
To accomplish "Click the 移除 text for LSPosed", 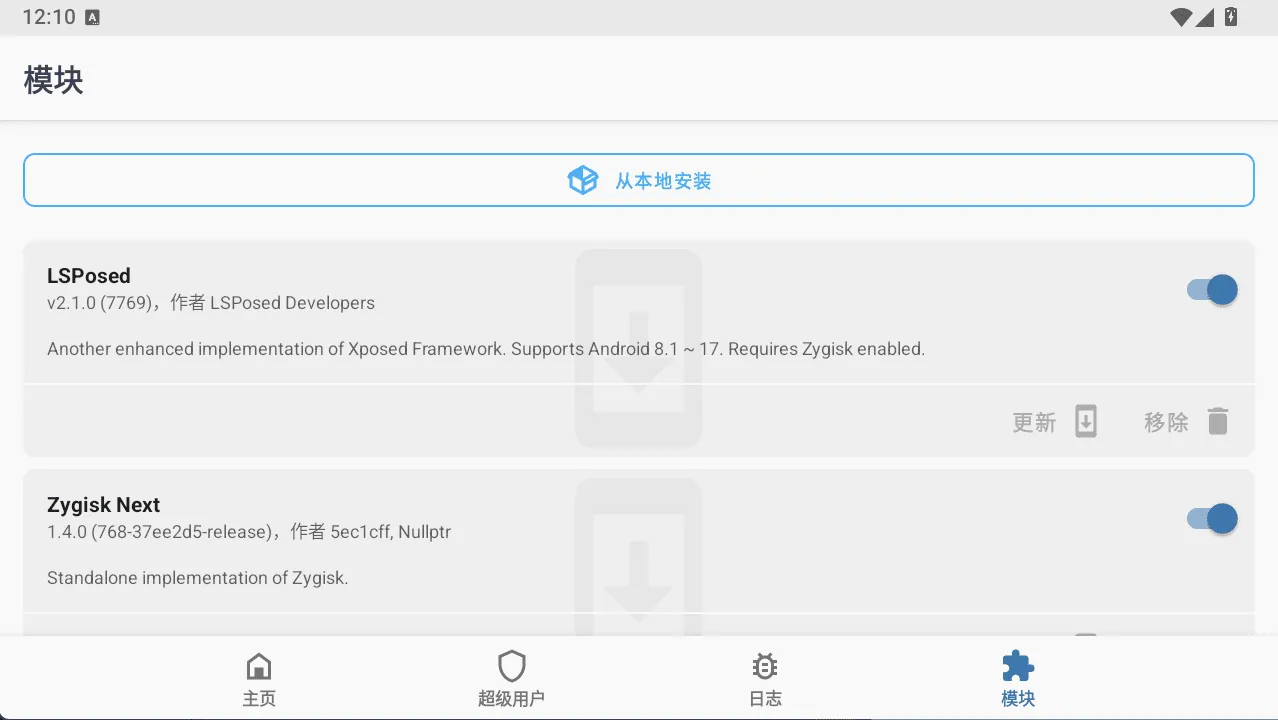I will point(1166,422).
